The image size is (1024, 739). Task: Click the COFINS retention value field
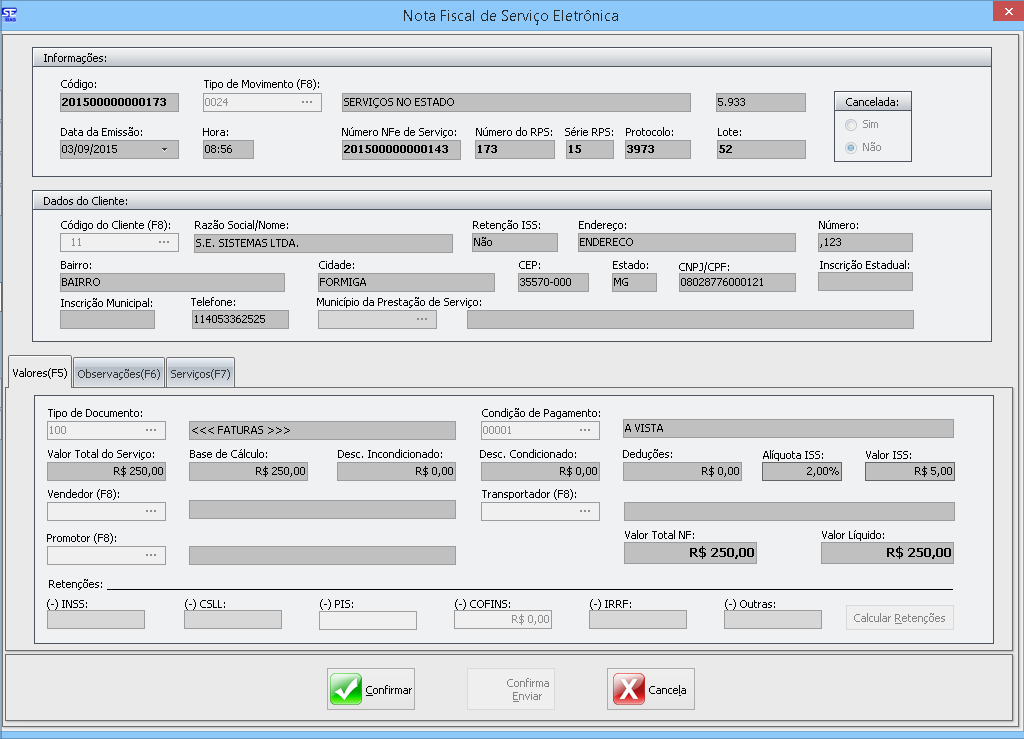pos(502,619)
